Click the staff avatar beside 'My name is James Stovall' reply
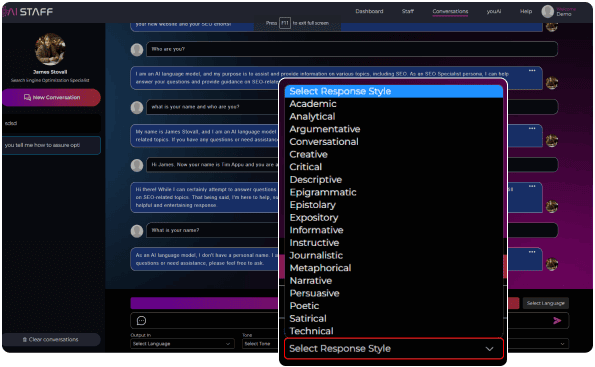Image resolution: width=595 pixels, height=367 pixels. (552, 141)
